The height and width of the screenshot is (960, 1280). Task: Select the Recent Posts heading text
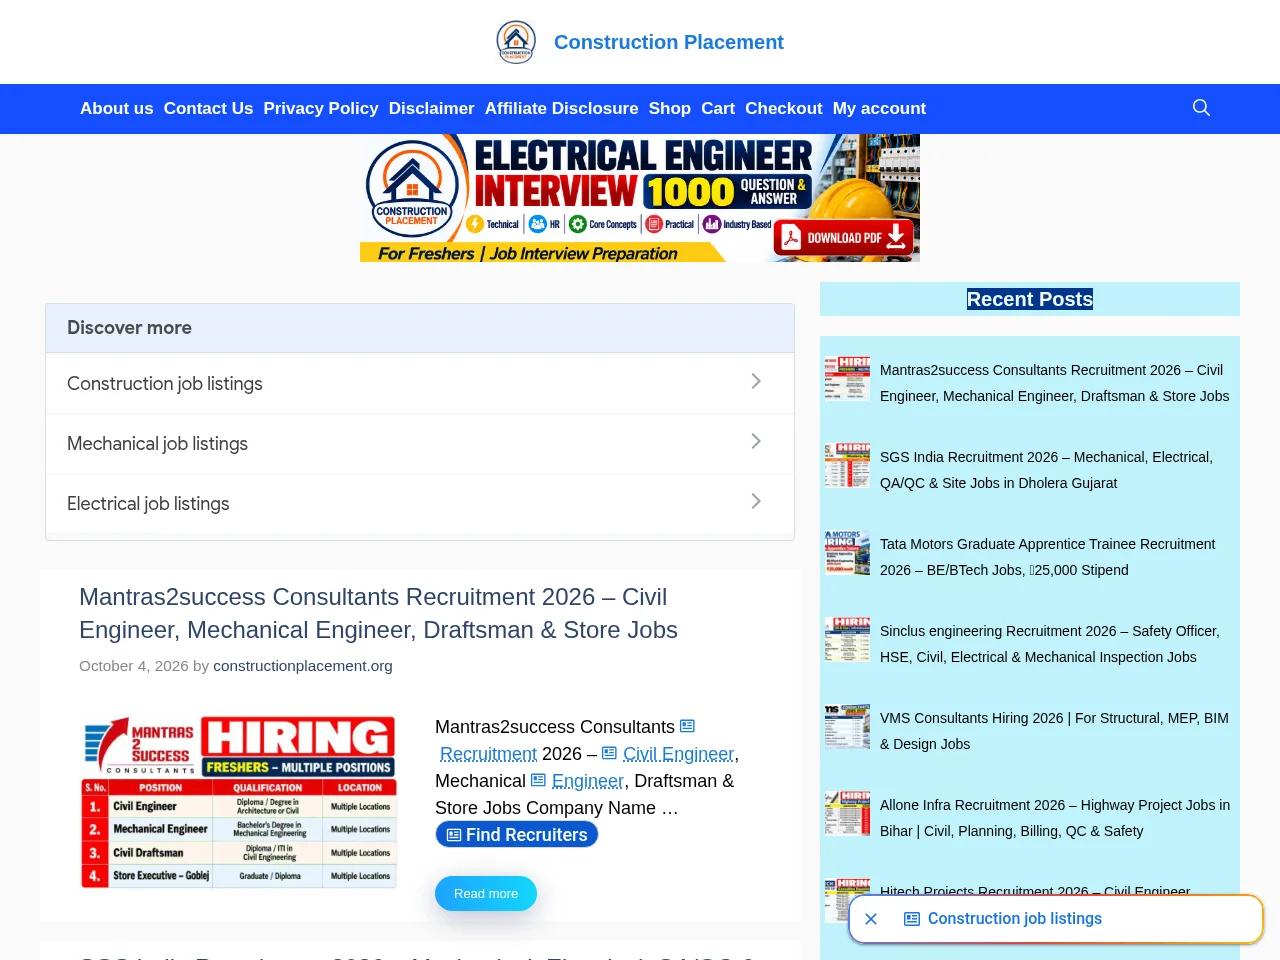point(1030,299)
